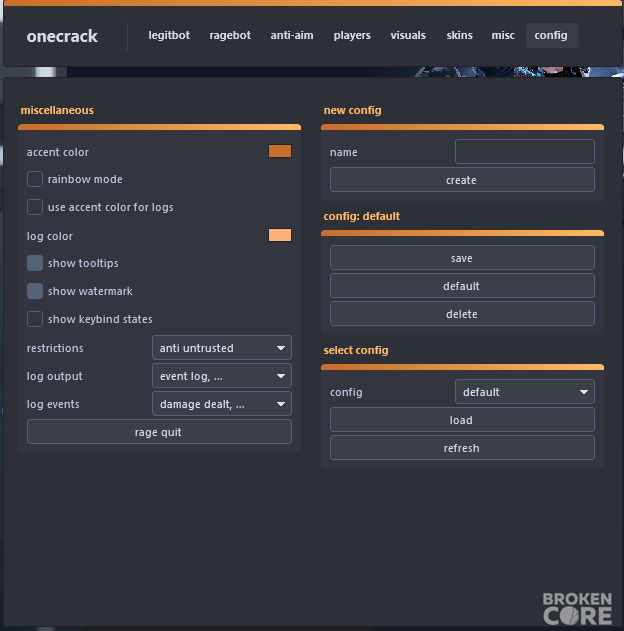Open the anti-aim tab

coord(292,35)
